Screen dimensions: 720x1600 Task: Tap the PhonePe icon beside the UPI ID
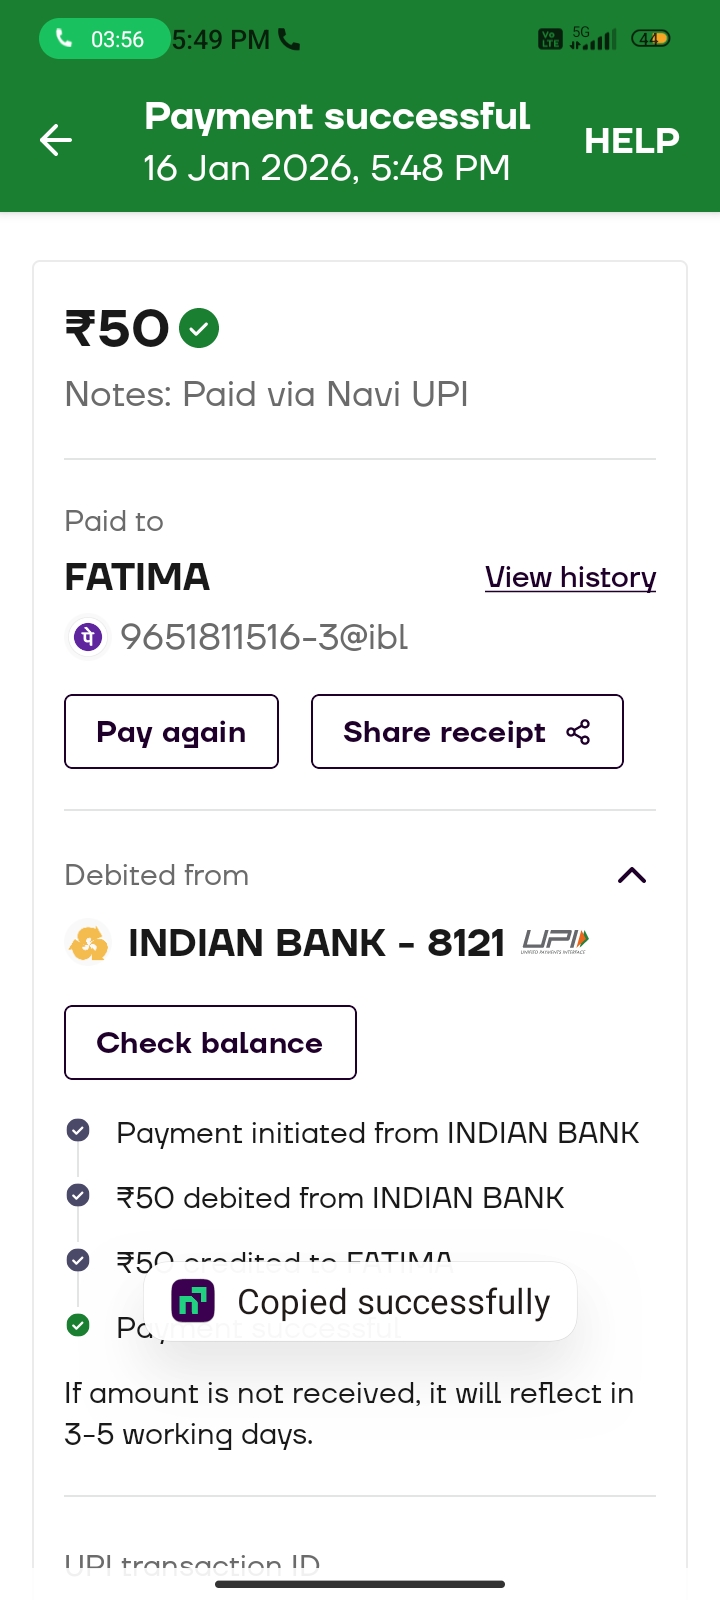coord(88,637)
